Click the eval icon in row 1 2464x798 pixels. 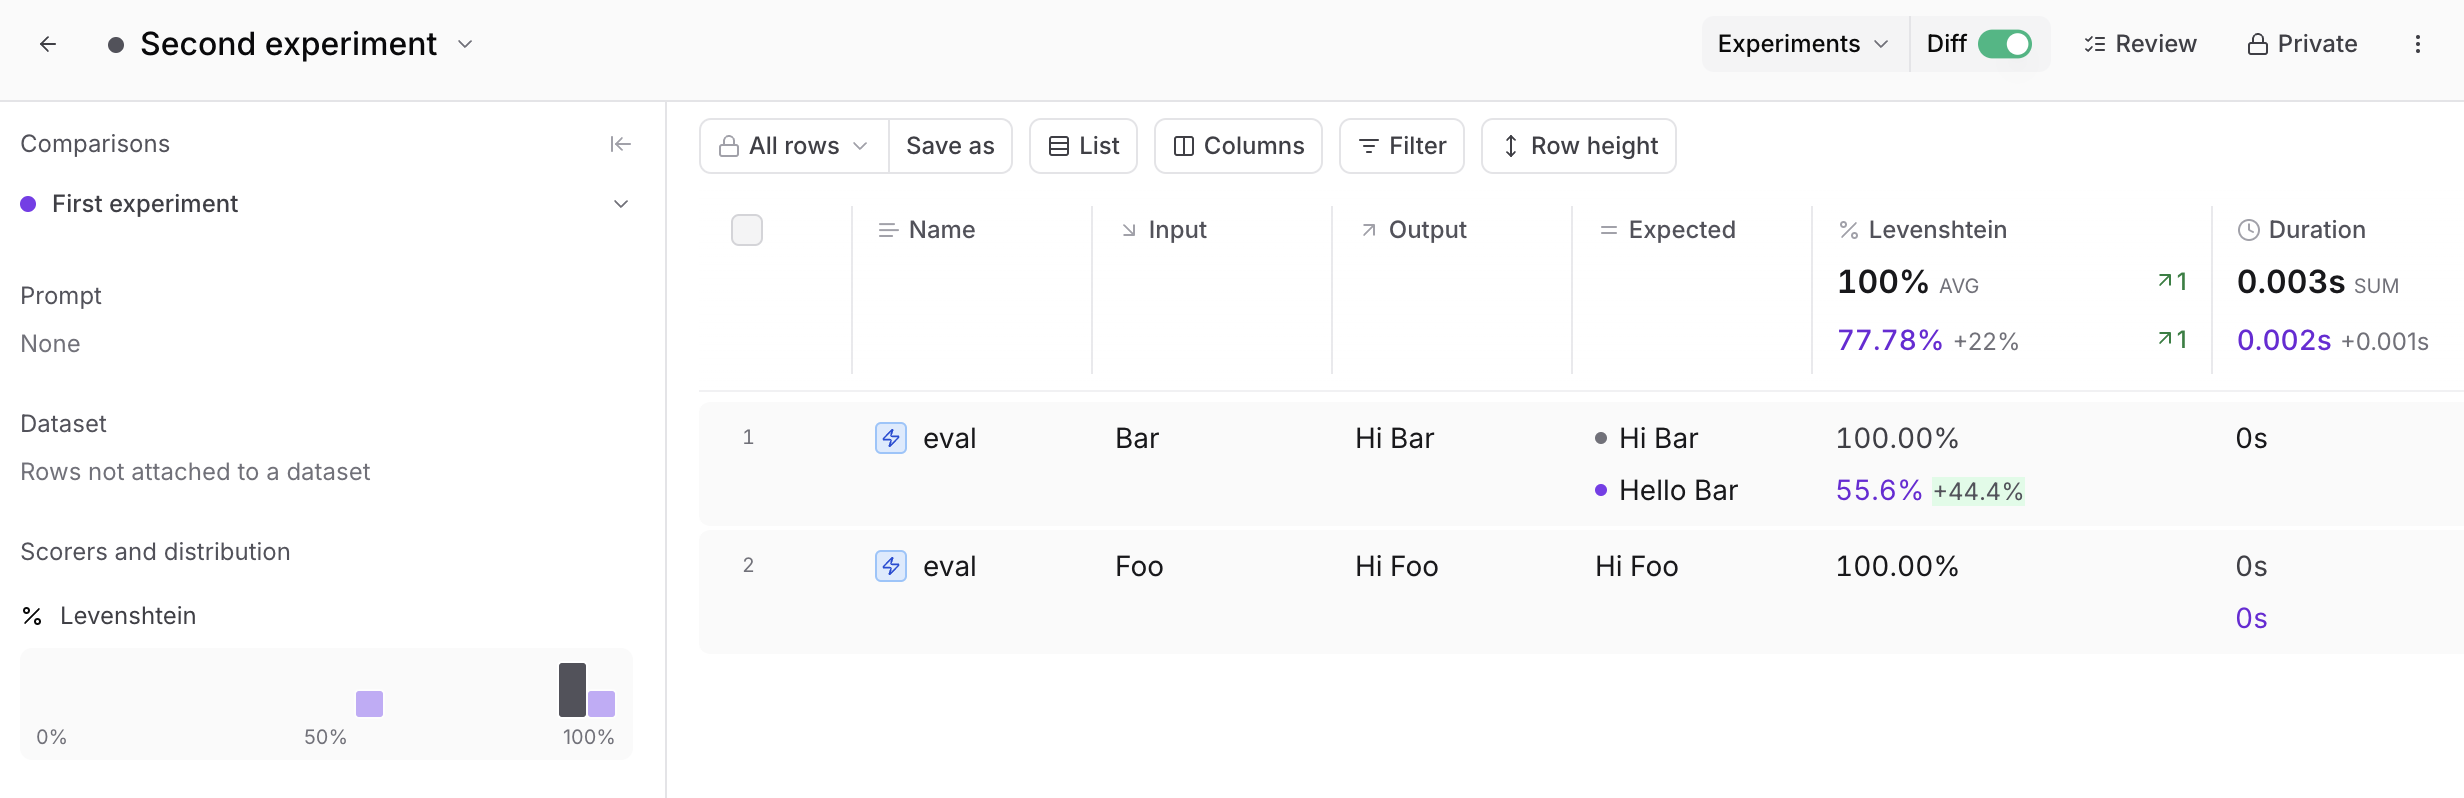[890, 438]
